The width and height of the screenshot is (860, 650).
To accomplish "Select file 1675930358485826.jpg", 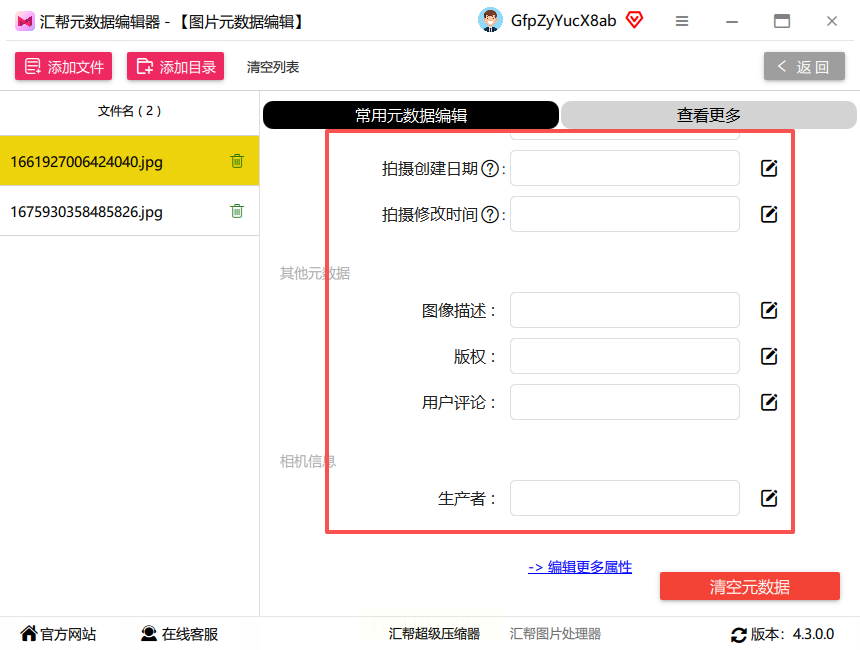I will (x=129, y=211).
